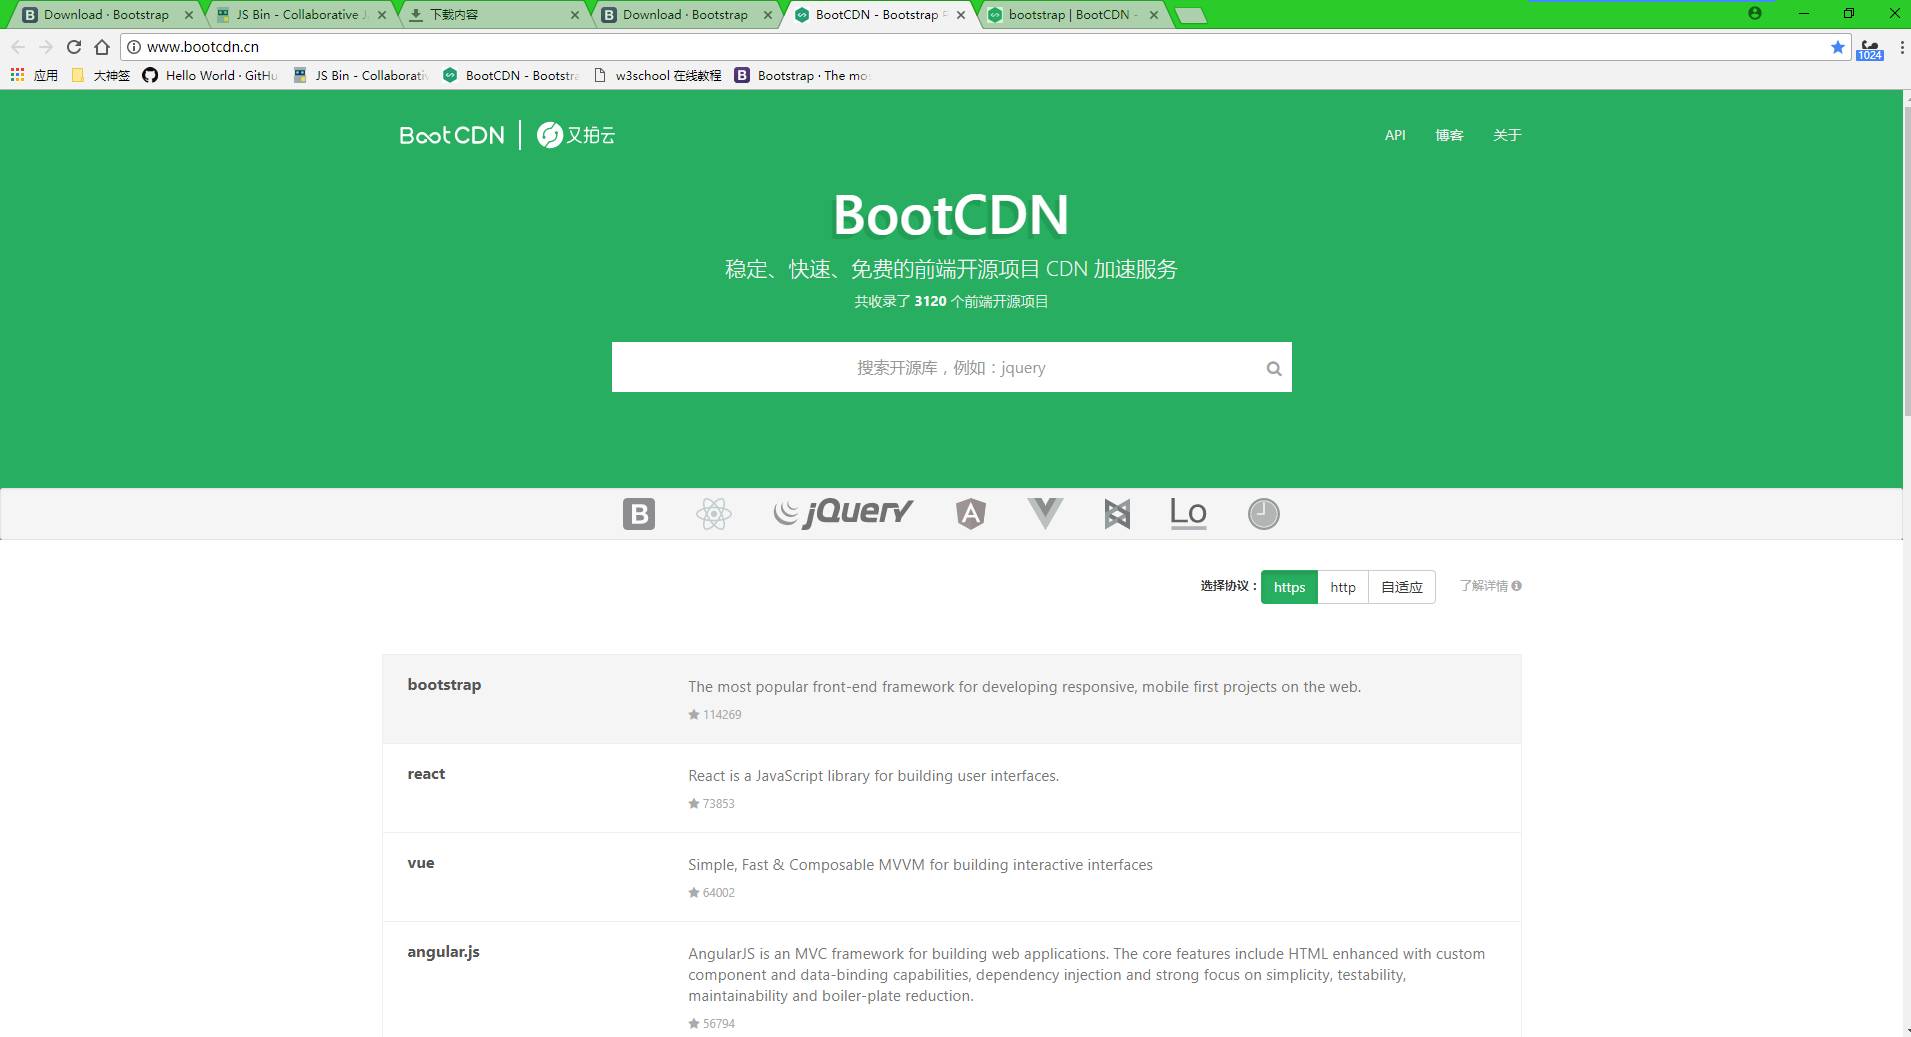Image resolution: width=1911 pixels, height=1037 pixels.
Task: Click the large BootCDN hero title
Action: click(951, 214)
